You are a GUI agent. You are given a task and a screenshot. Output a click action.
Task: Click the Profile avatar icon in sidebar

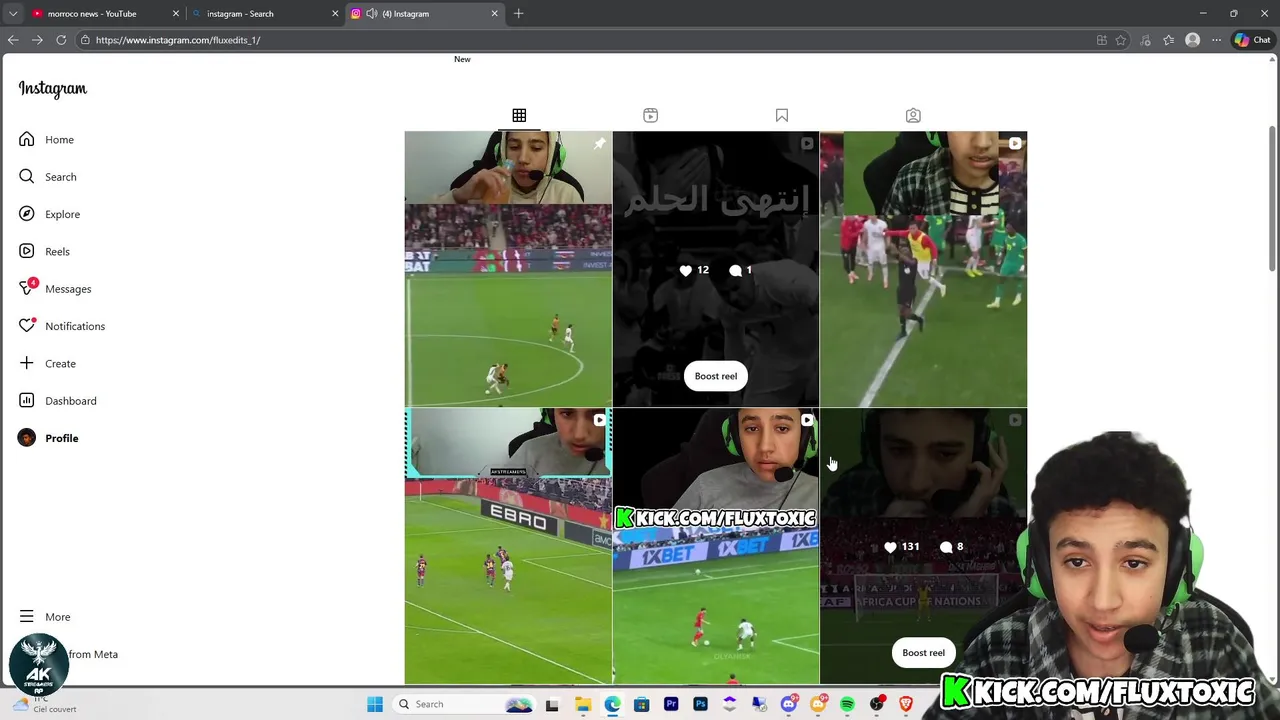tap(26, 438)
